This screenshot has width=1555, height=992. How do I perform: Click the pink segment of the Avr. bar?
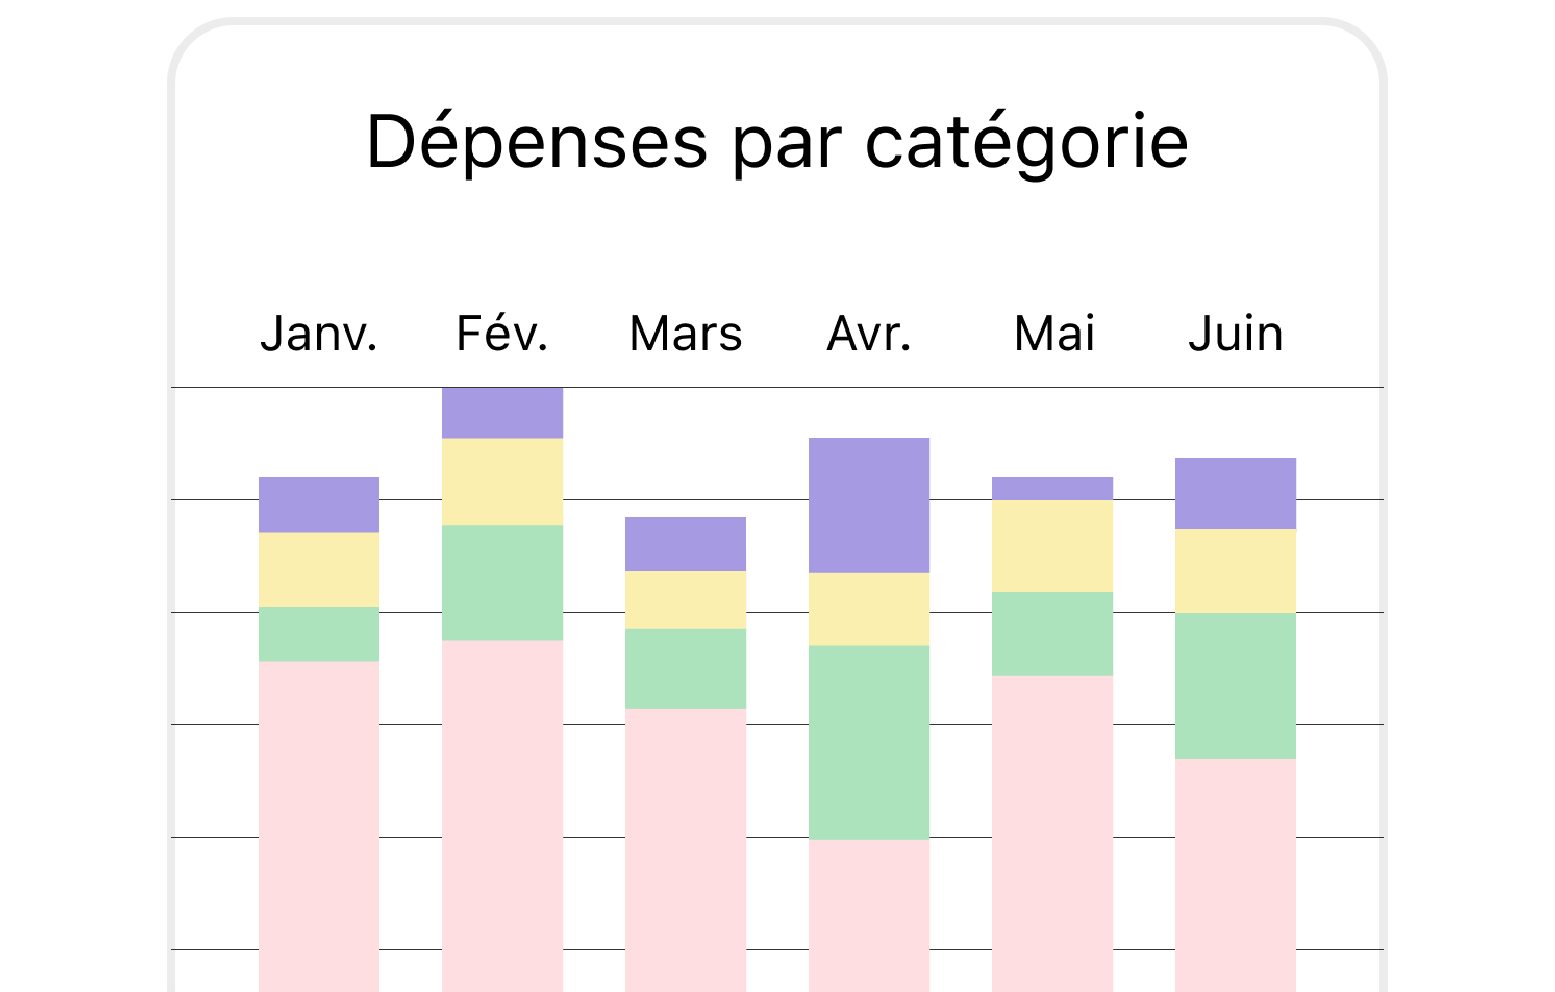(x=868, y=914)
